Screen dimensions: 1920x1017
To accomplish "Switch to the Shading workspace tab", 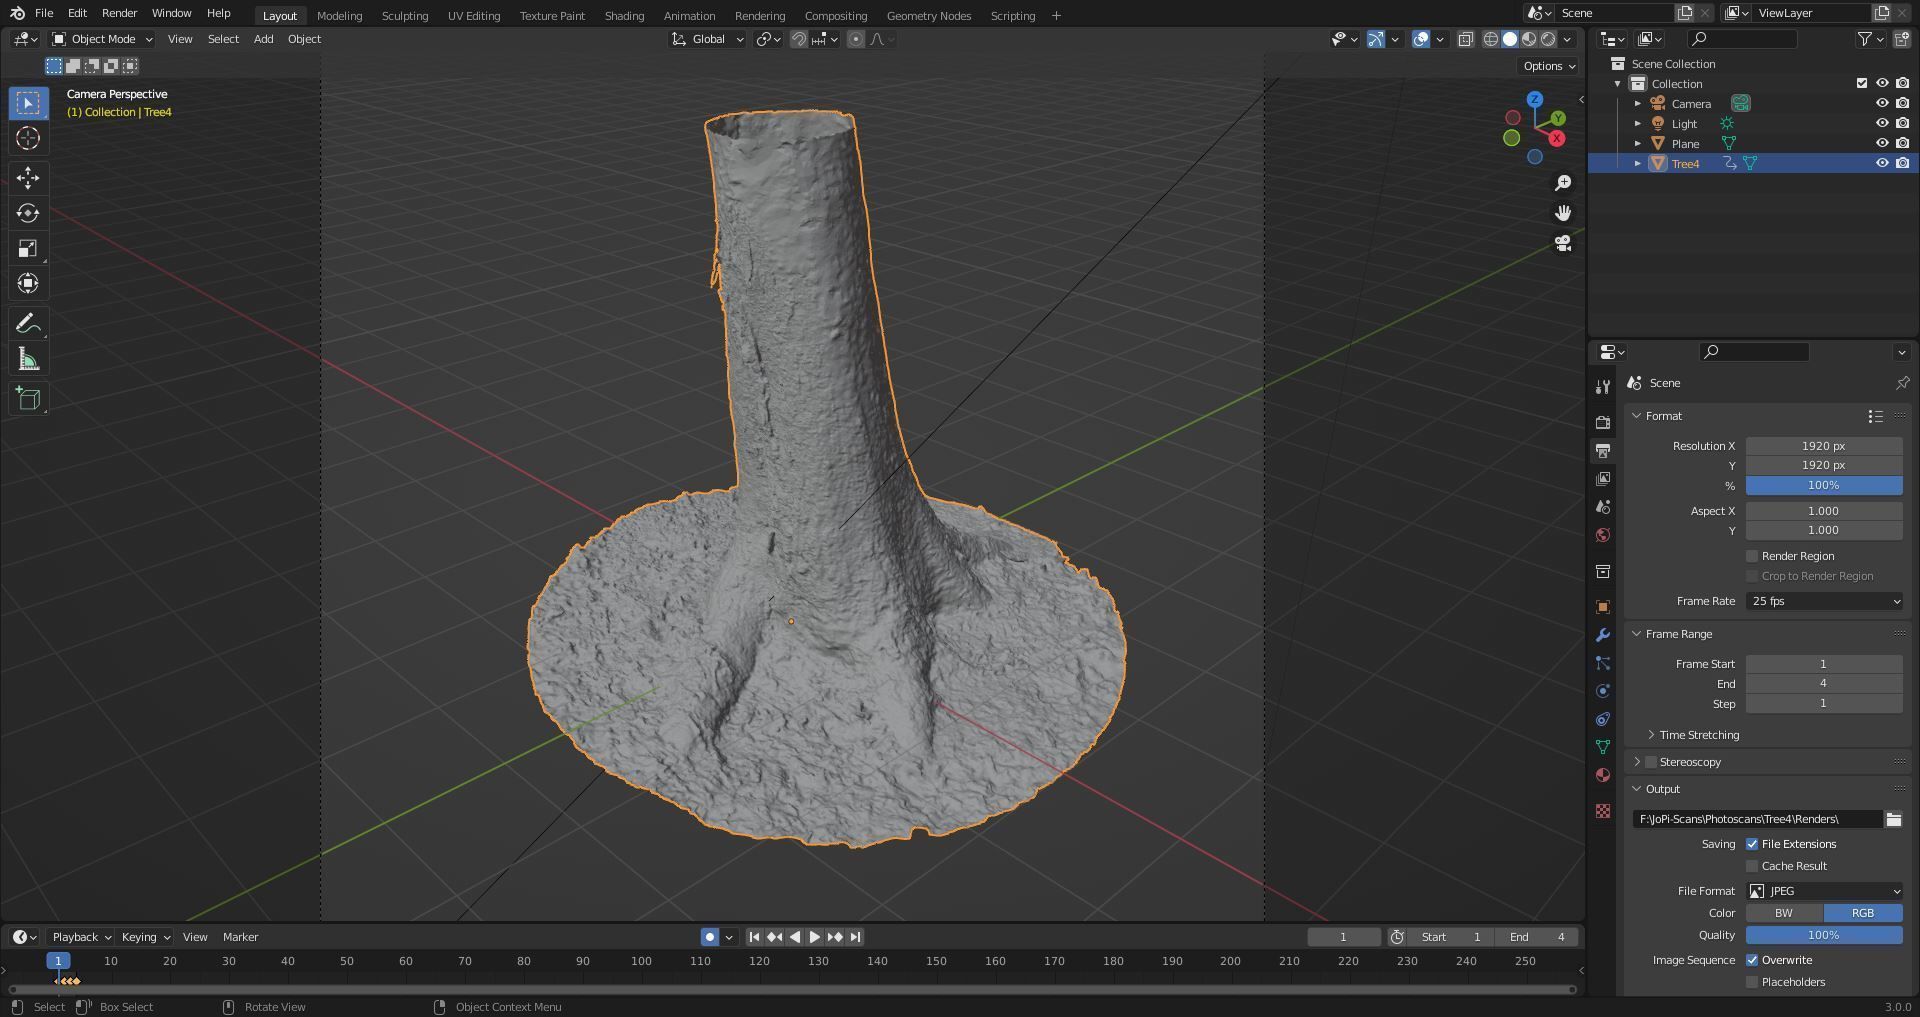I will click(624, 15).
